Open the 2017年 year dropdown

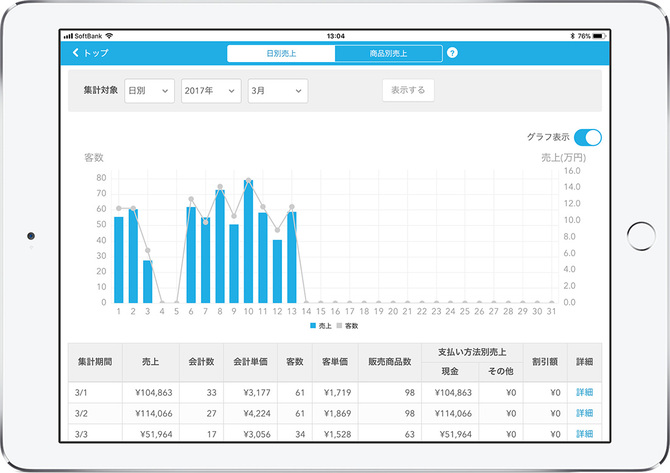click(x=211, y=91)
